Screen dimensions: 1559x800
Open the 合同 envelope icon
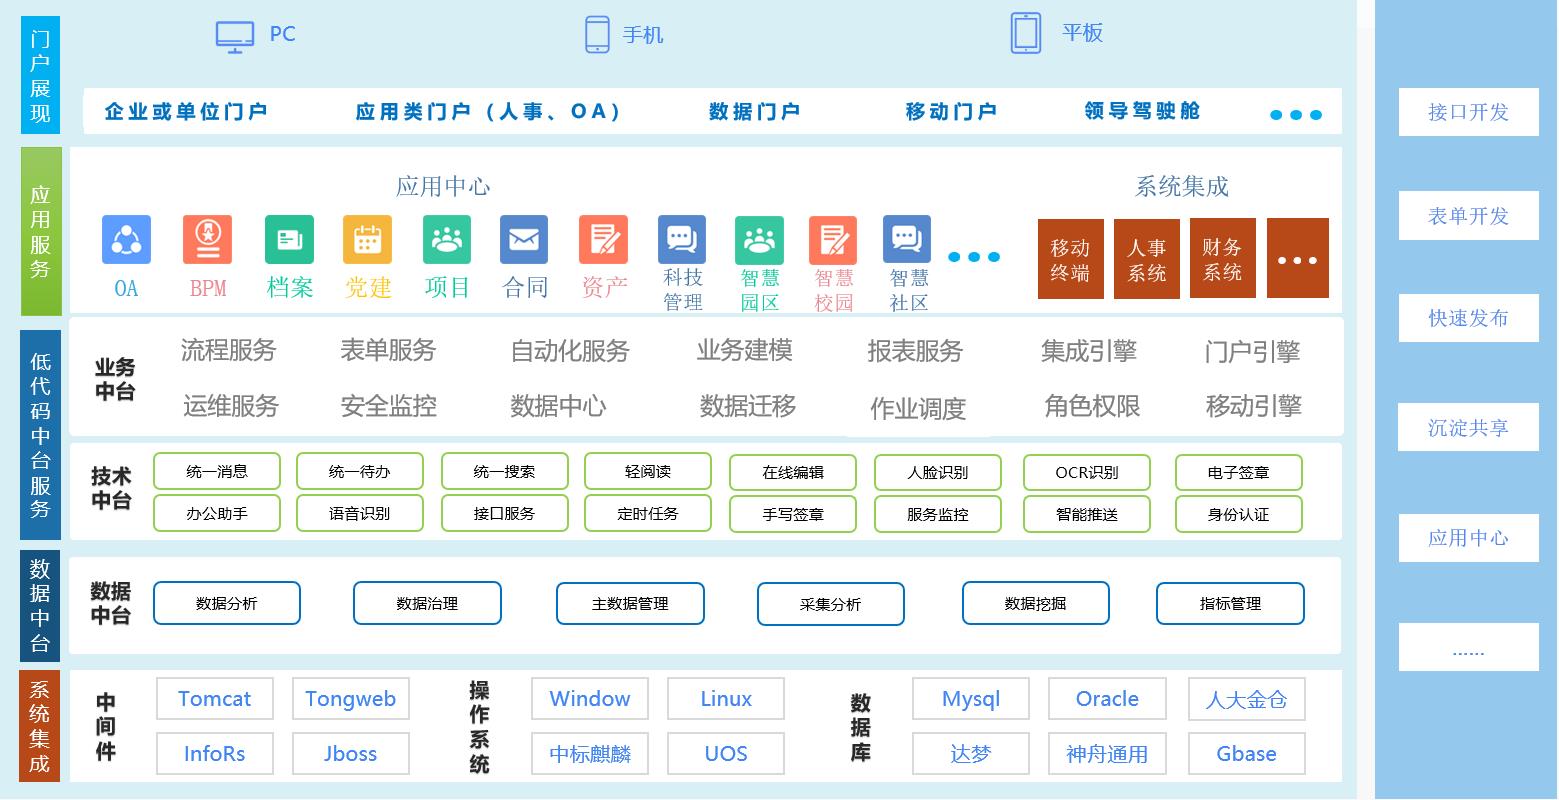(524, 240)
